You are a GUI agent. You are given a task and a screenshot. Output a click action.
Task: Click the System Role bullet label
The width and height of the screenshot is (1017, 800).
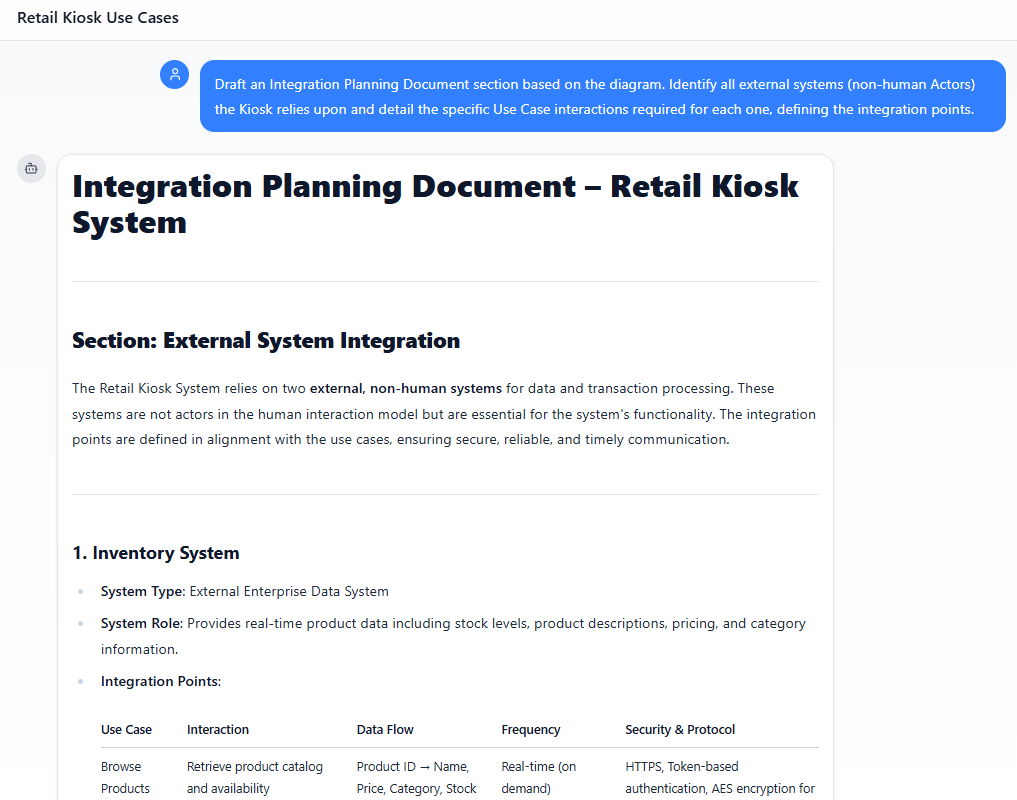(x=140, y=623)
